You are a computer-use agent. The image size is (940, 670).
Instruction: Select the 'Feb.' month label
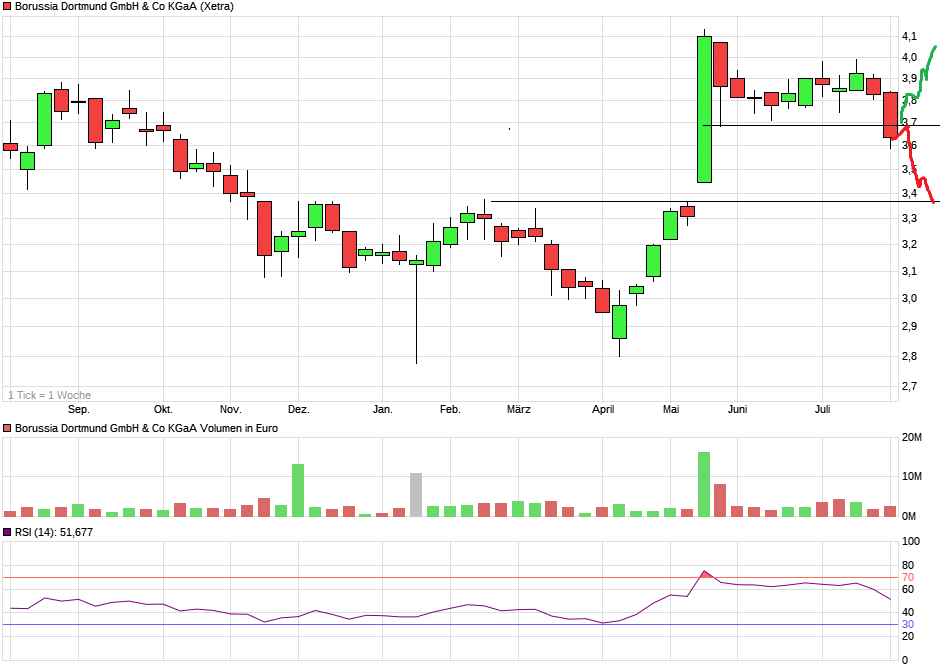point(450,409)
